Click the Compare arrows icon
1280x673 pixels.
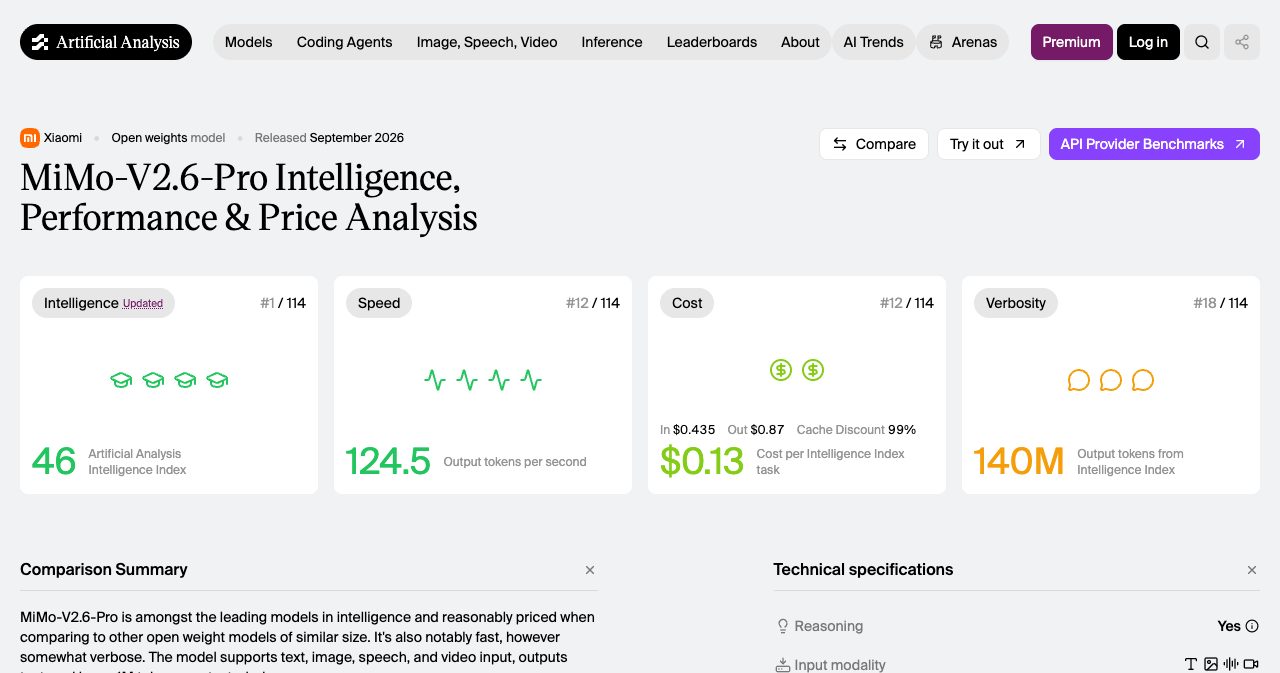(x=840, y=144)
